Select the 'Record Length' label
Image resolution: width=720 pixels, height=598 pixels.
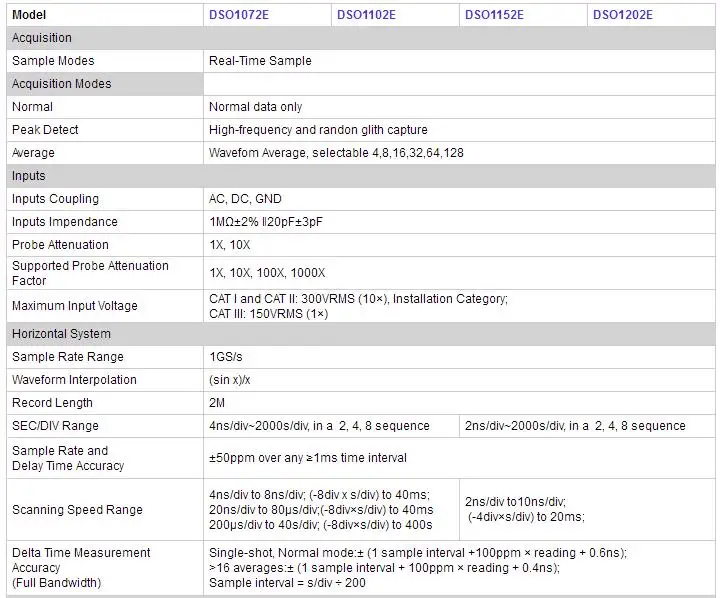(x=52, y=402)
